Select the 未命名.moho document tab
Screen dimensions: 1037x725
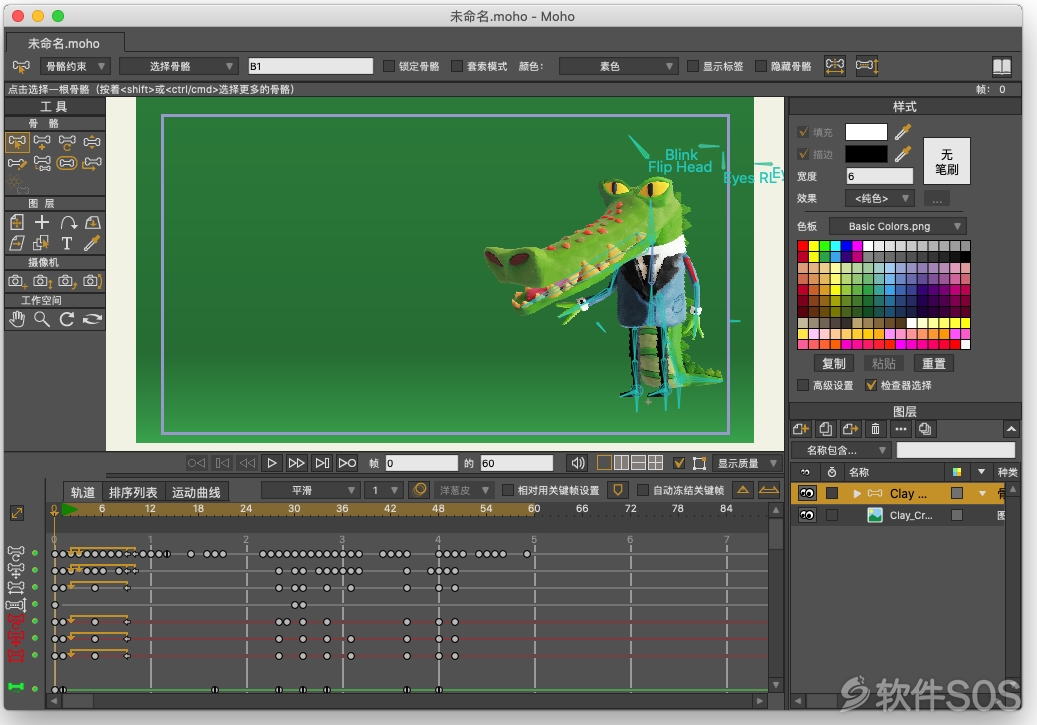(64, 44)
